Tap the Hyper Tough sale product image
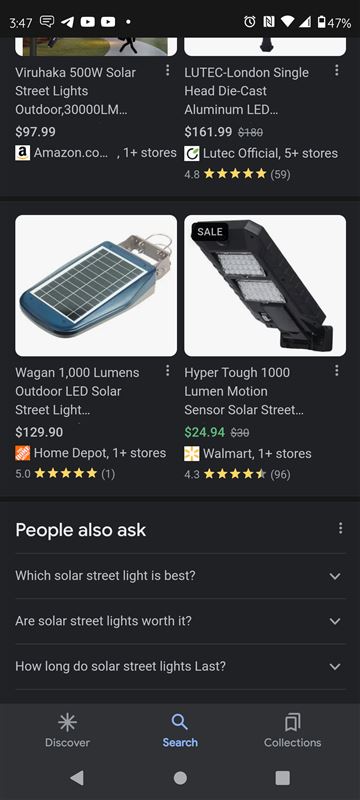Image resolution: width=360 pixels, height=800 pixels. coord(265,285)
